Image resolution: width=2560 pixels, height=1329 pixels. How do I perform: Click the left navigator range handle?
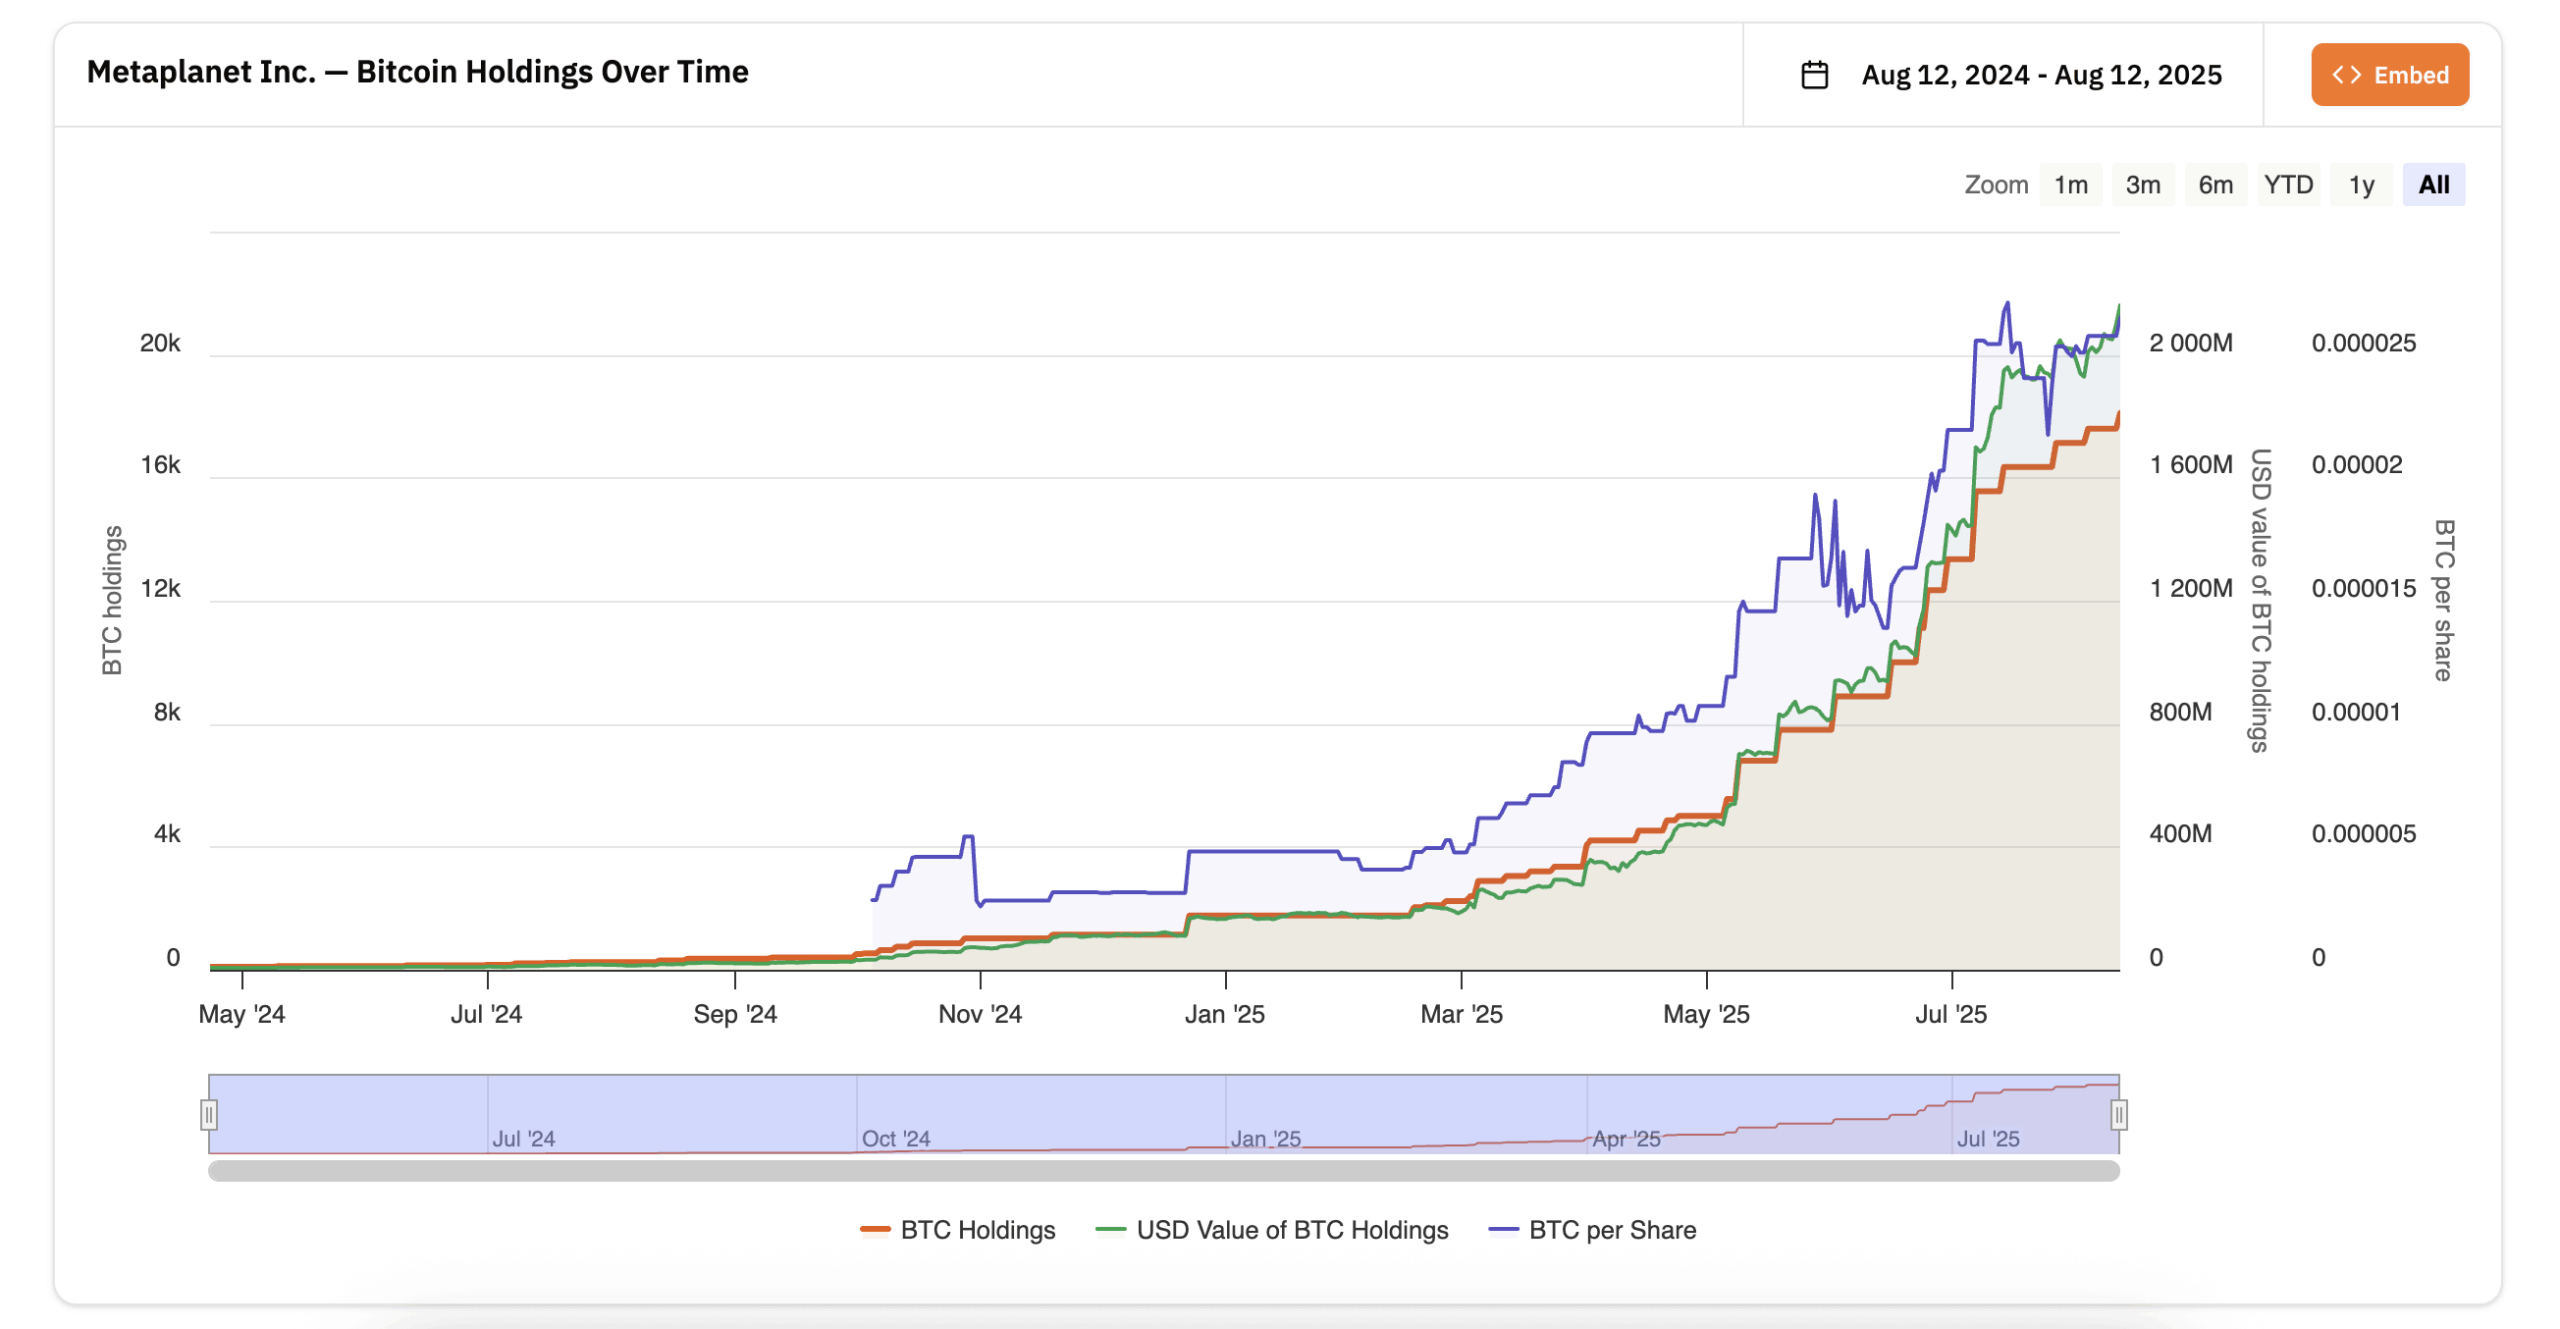pyautogui.click(x=209, y=1114)
